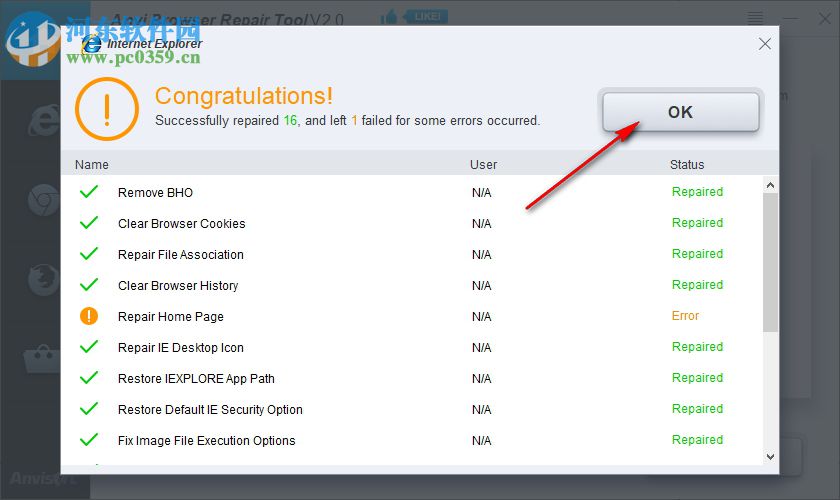Viewport: 840px width, 500px height.
Task: Open the main window hamburger menu
Action: [x=755, y=19]
